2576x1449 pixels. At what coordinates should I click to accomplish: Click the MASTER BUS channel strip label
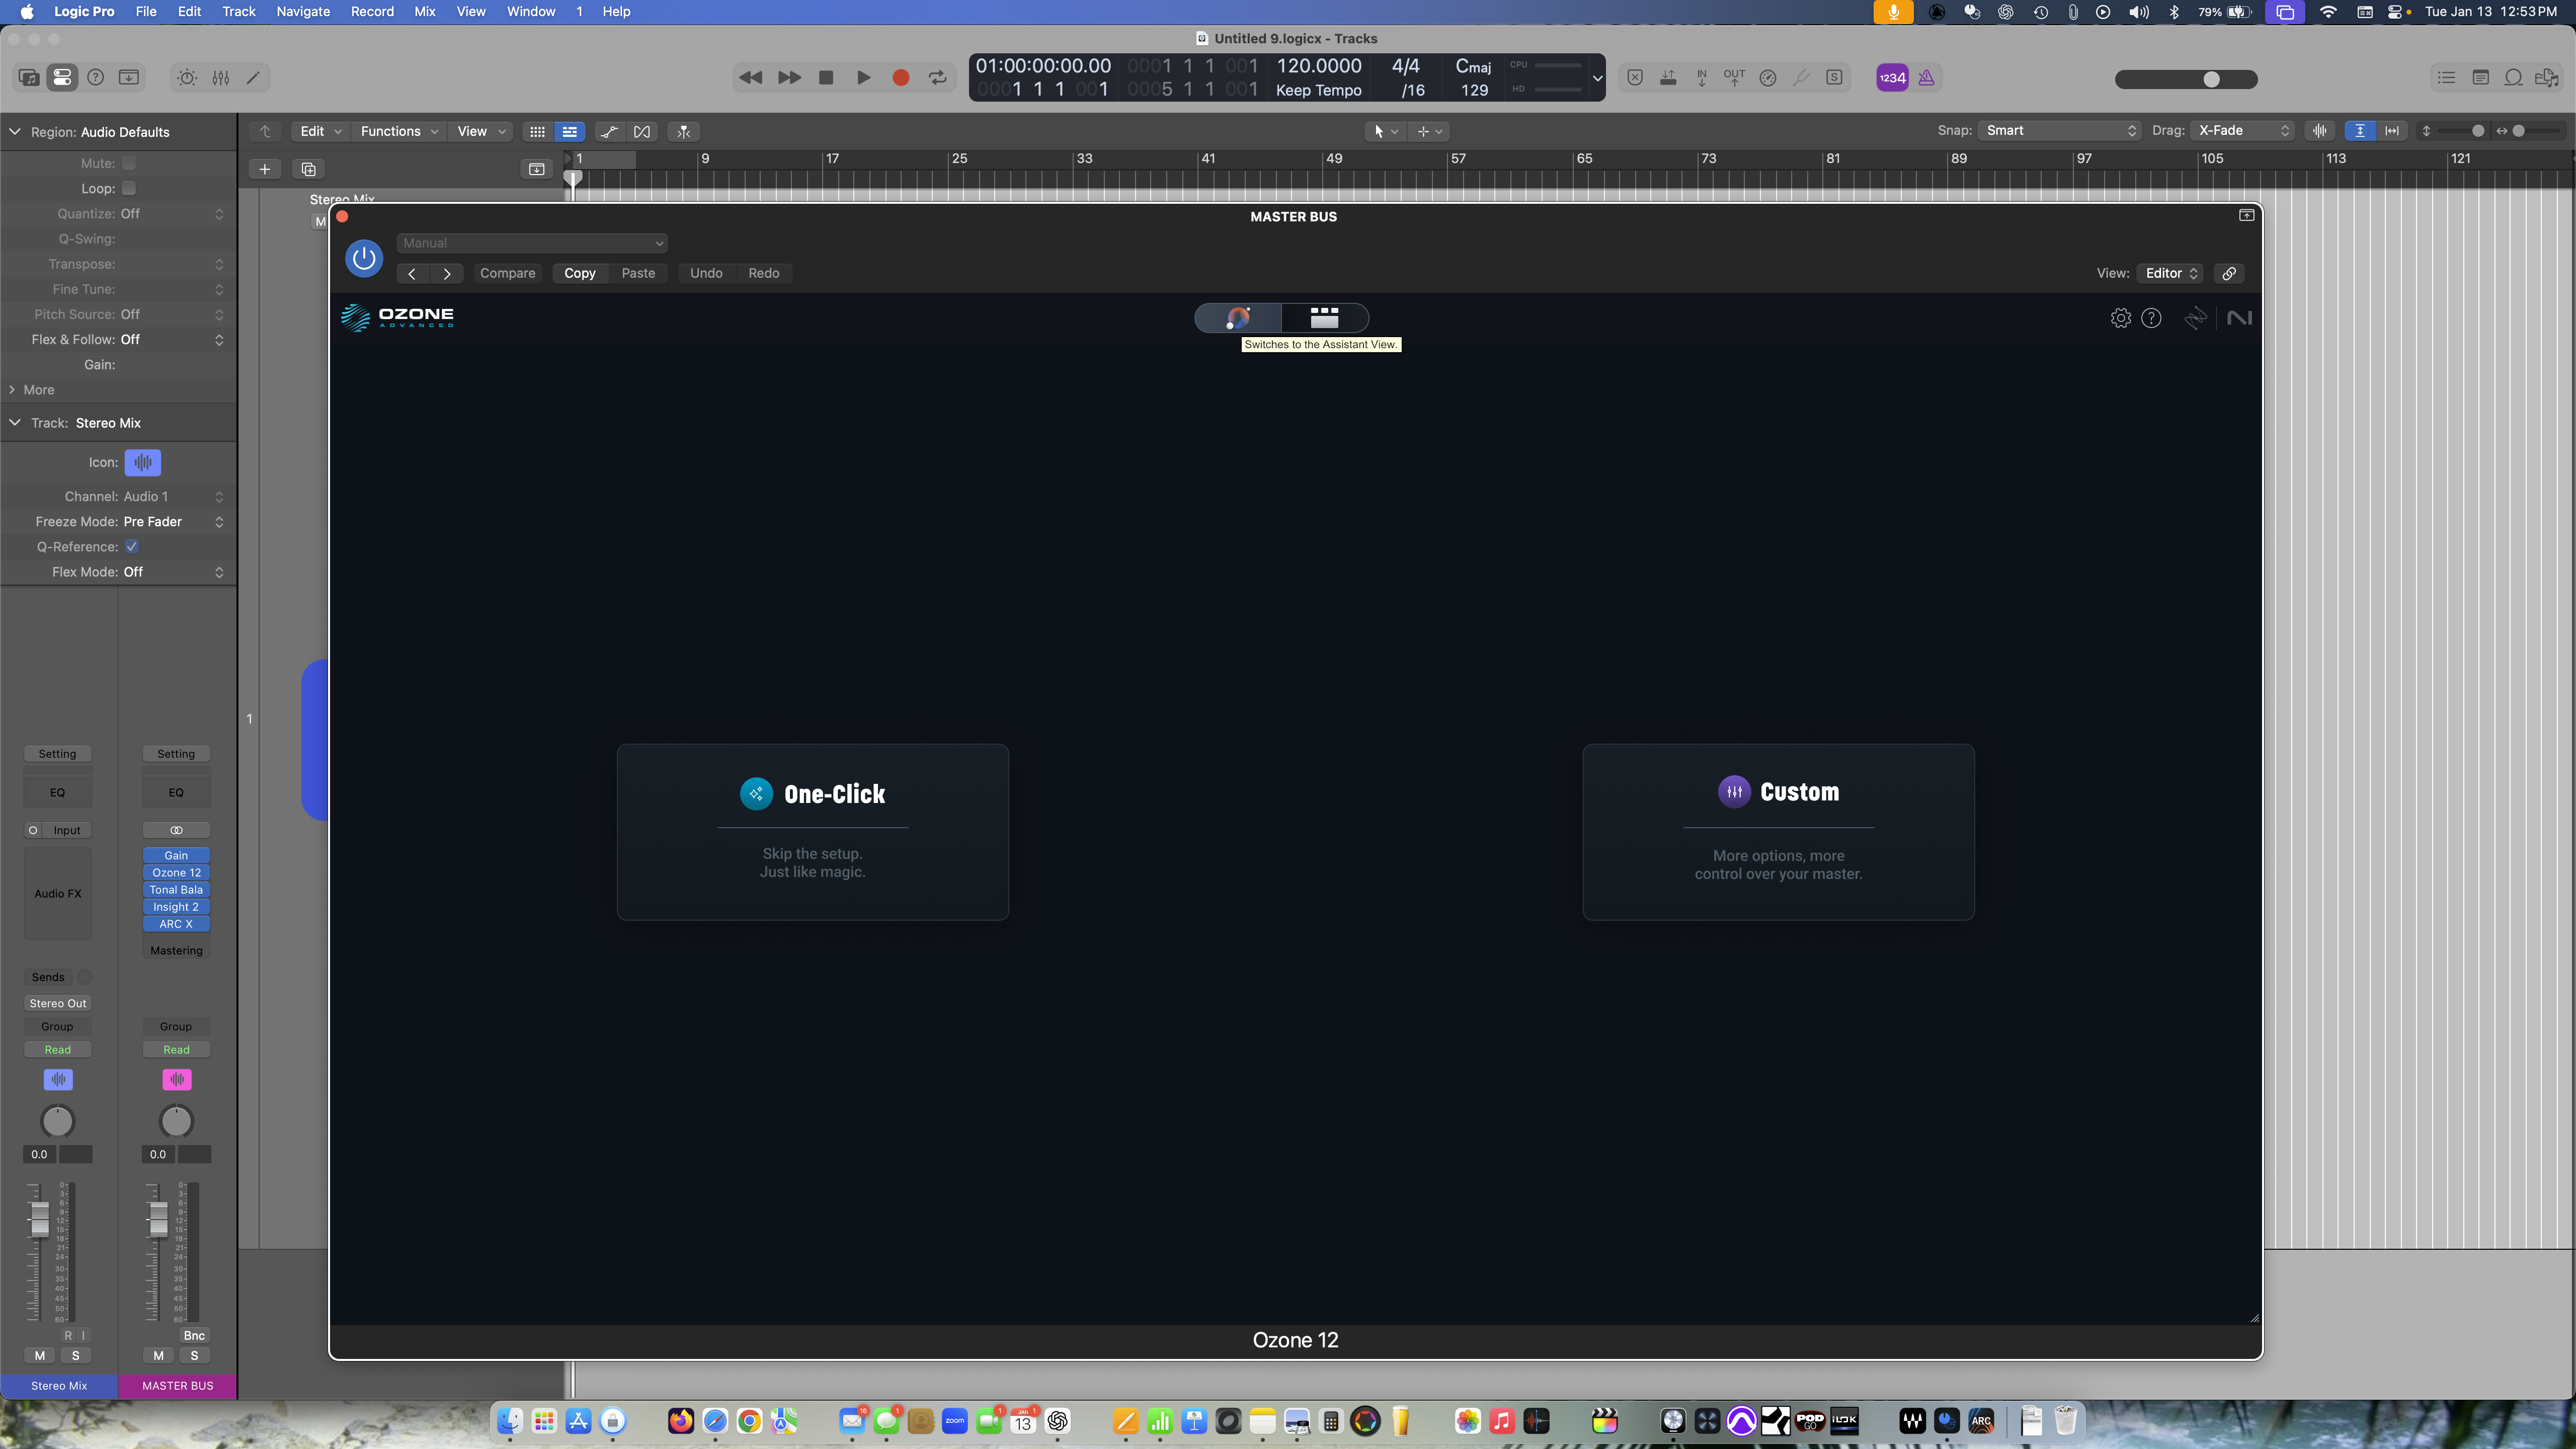pyautogui.click(x=177, y=1385)
